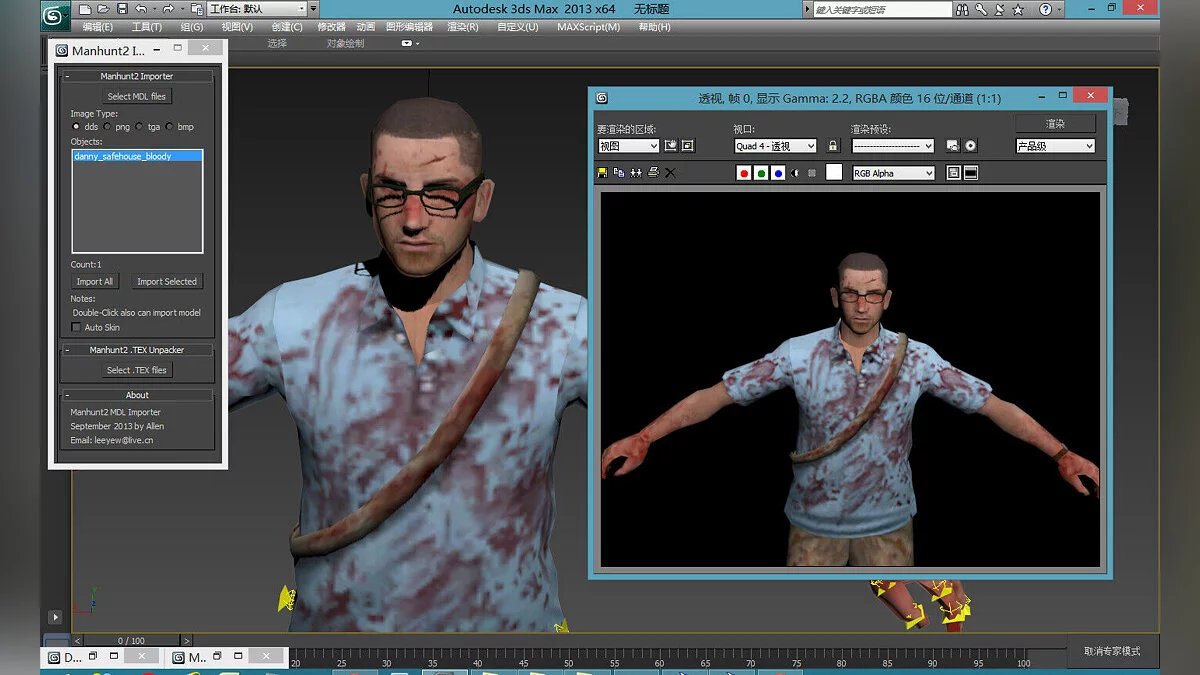Select the dds image type radio

(x=77, y=127)
